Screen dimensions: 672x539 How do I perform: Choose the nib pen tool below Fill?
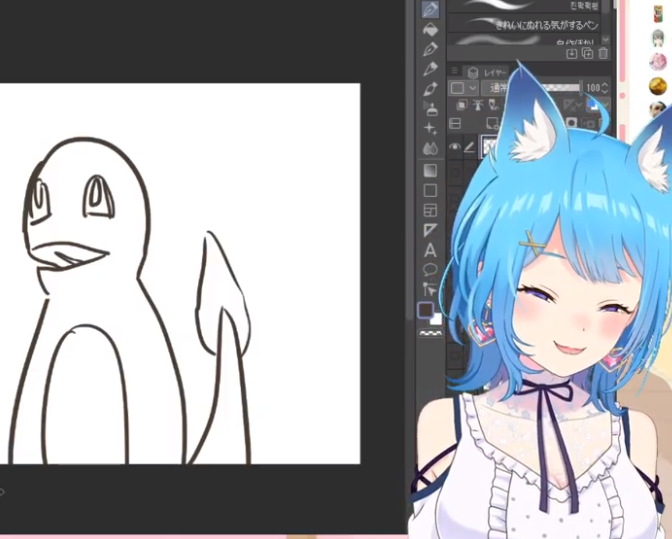(x=430, y=49)
